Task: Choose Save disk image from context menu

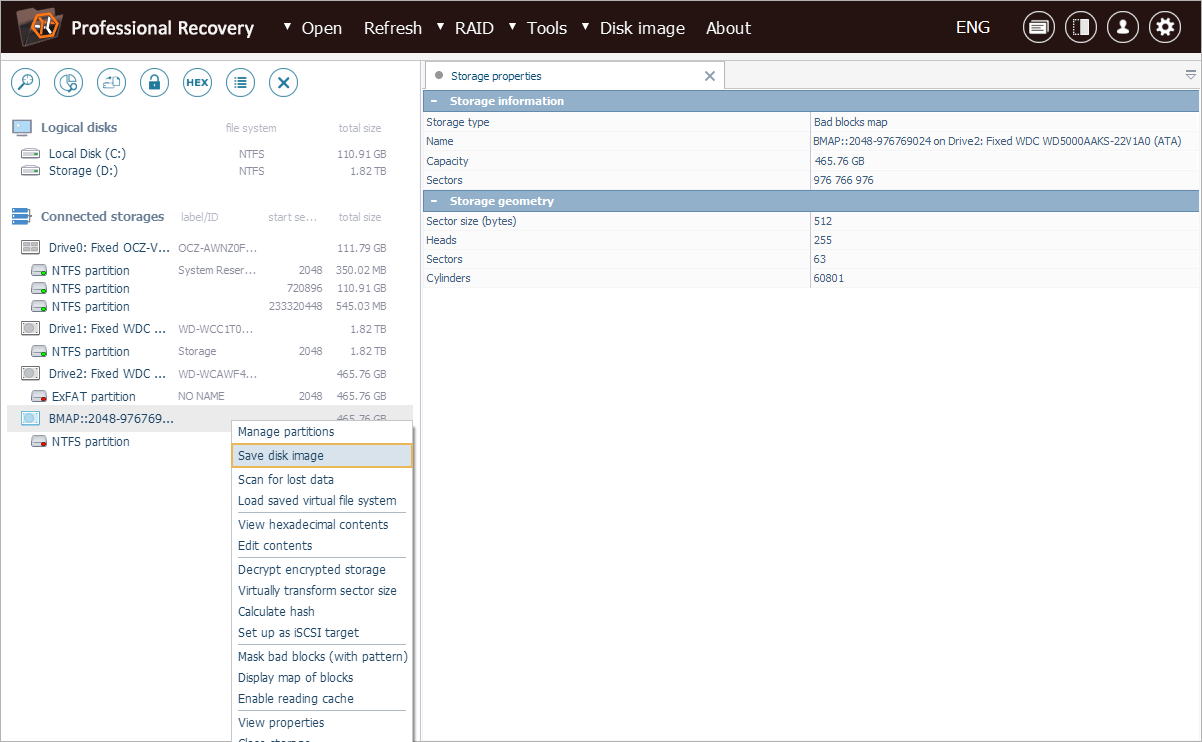Action: [321, 456]
